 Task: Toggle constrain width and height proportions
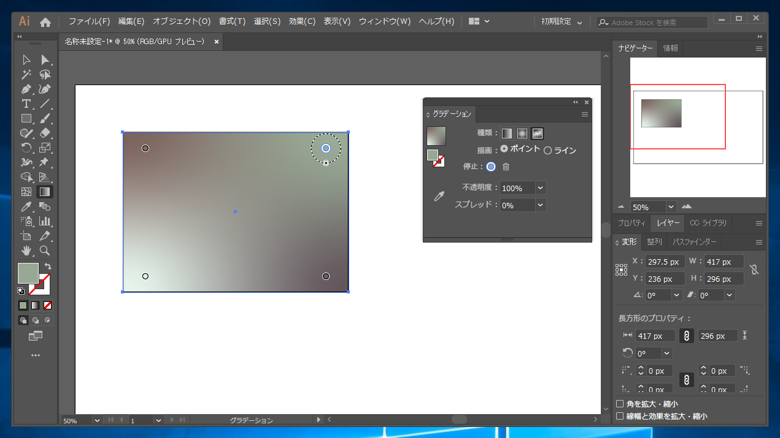pos(754,270)
